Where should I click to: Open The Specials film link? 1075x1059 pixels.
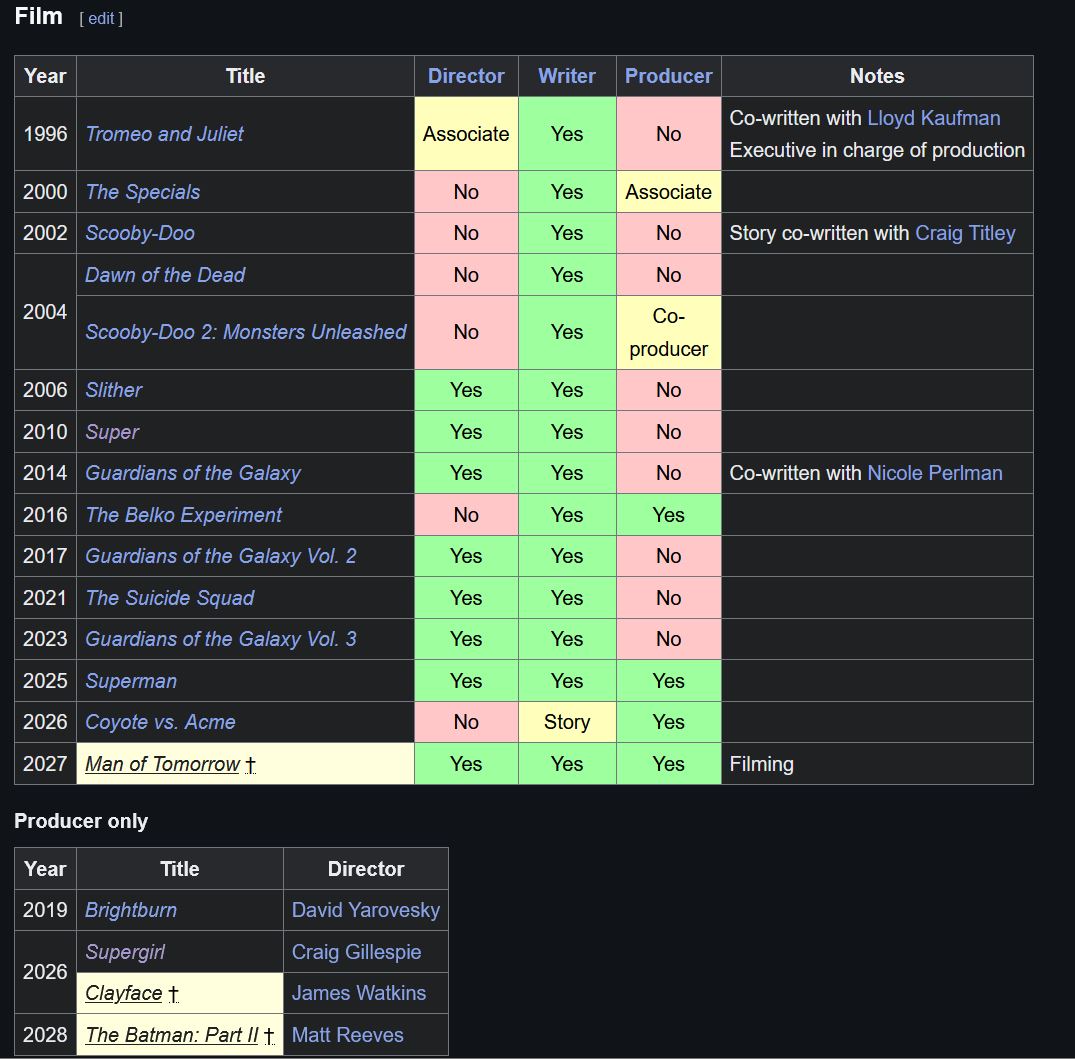[x=143, y=192]
